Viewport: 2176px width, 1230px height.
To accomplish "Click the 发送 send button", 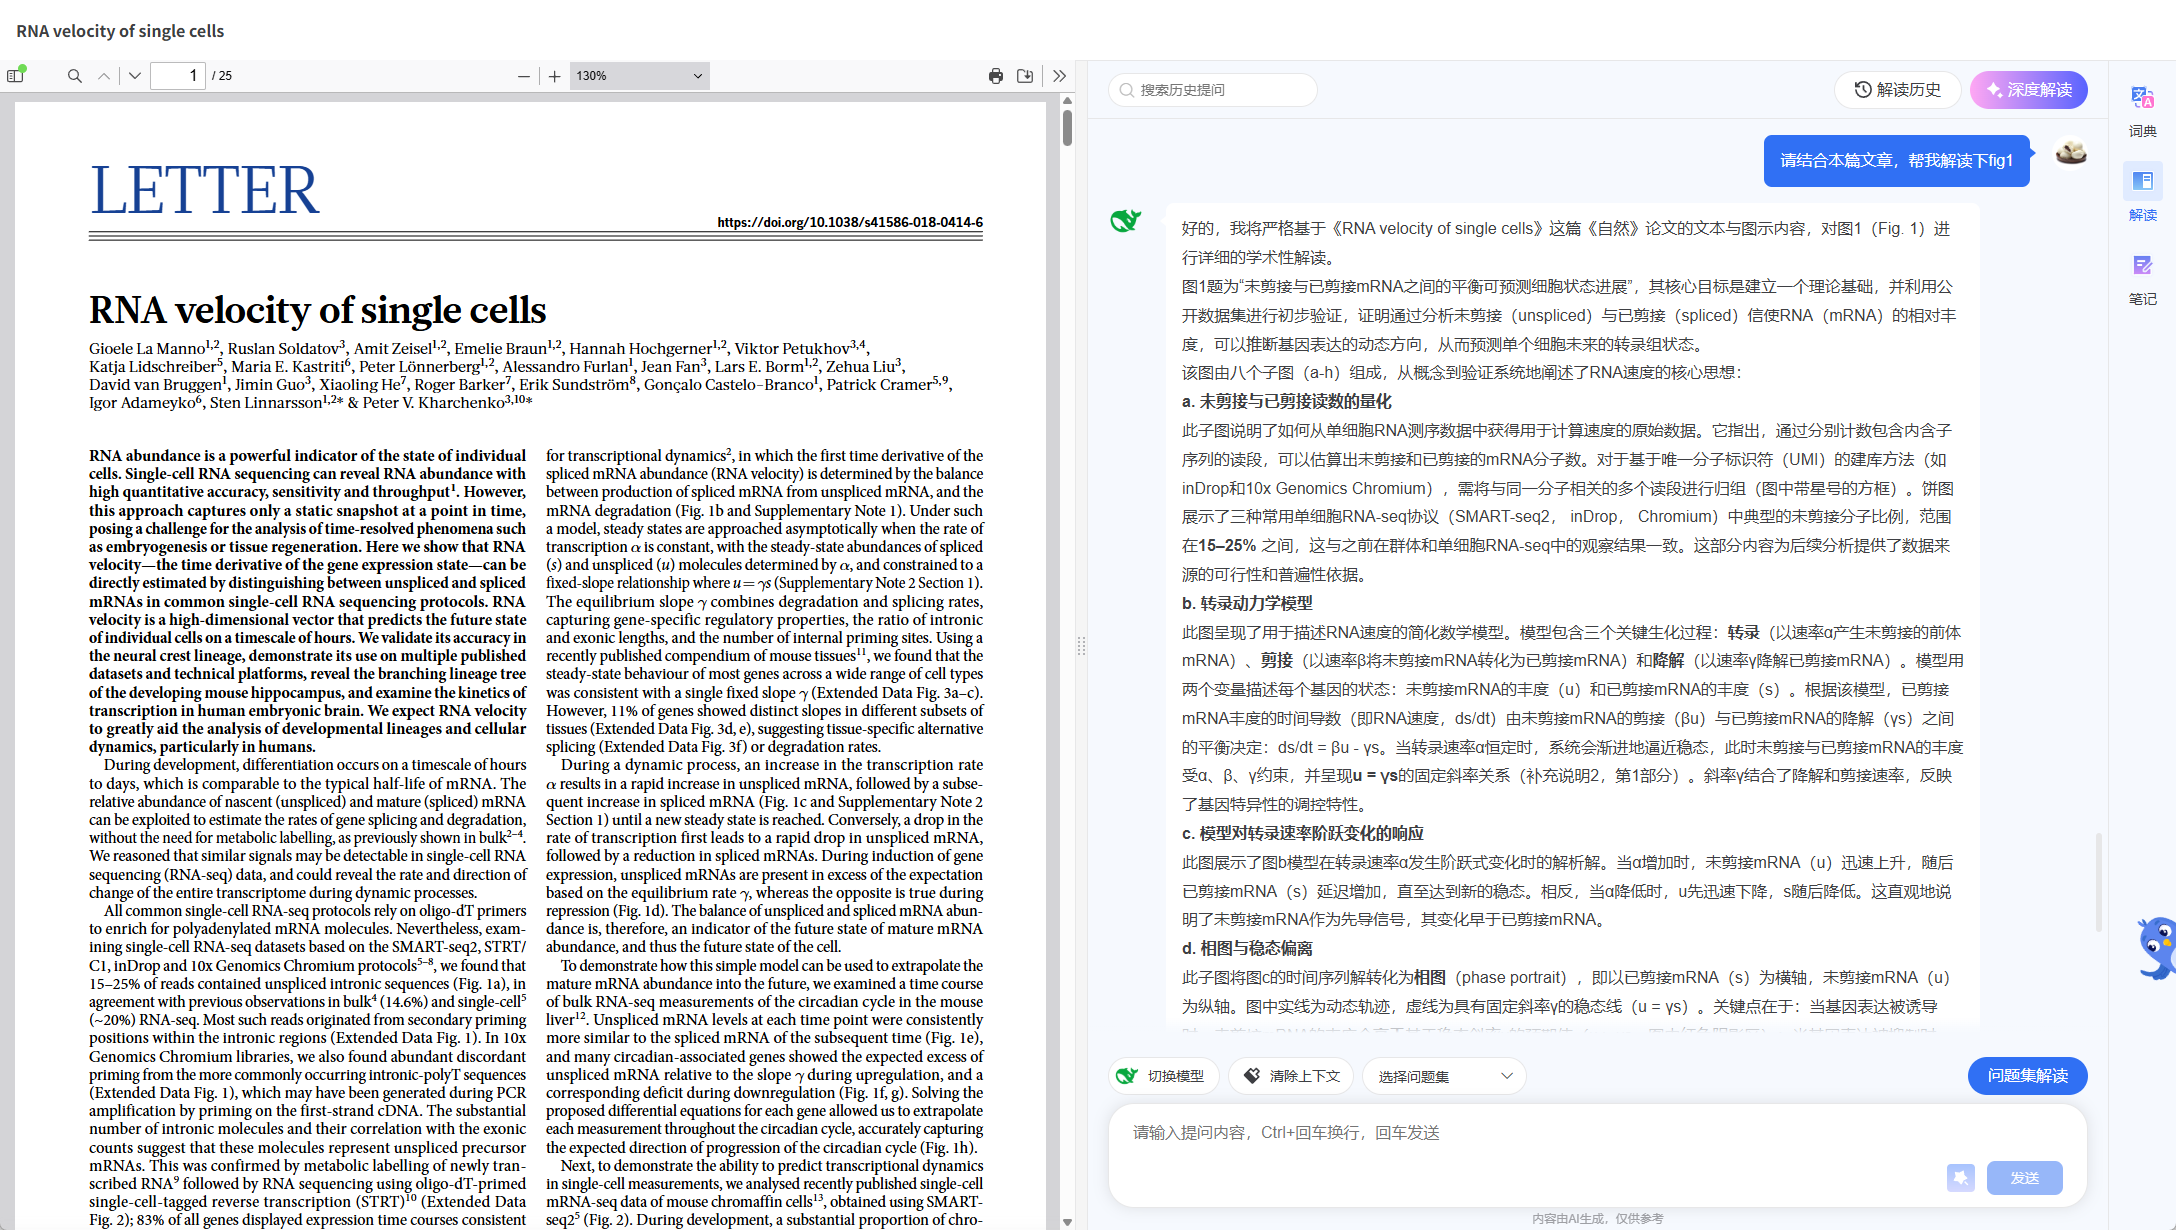I will (x=2025, y=1178).
